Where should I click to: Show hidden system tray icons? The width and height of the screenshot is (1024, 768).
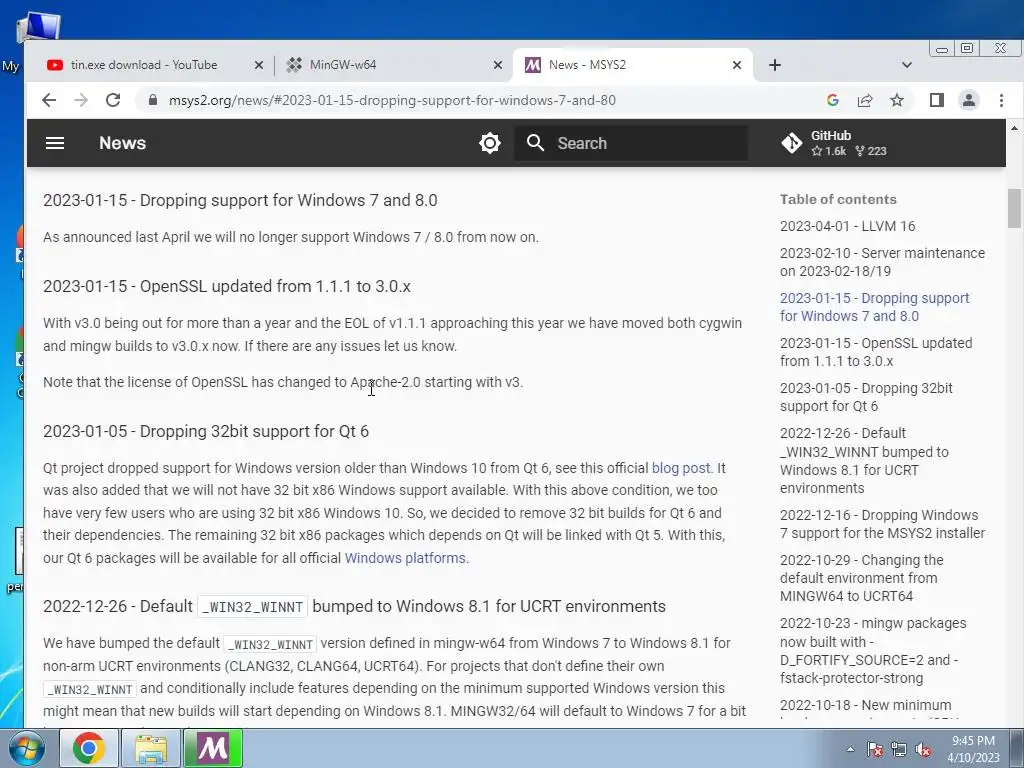coord(850,750)
